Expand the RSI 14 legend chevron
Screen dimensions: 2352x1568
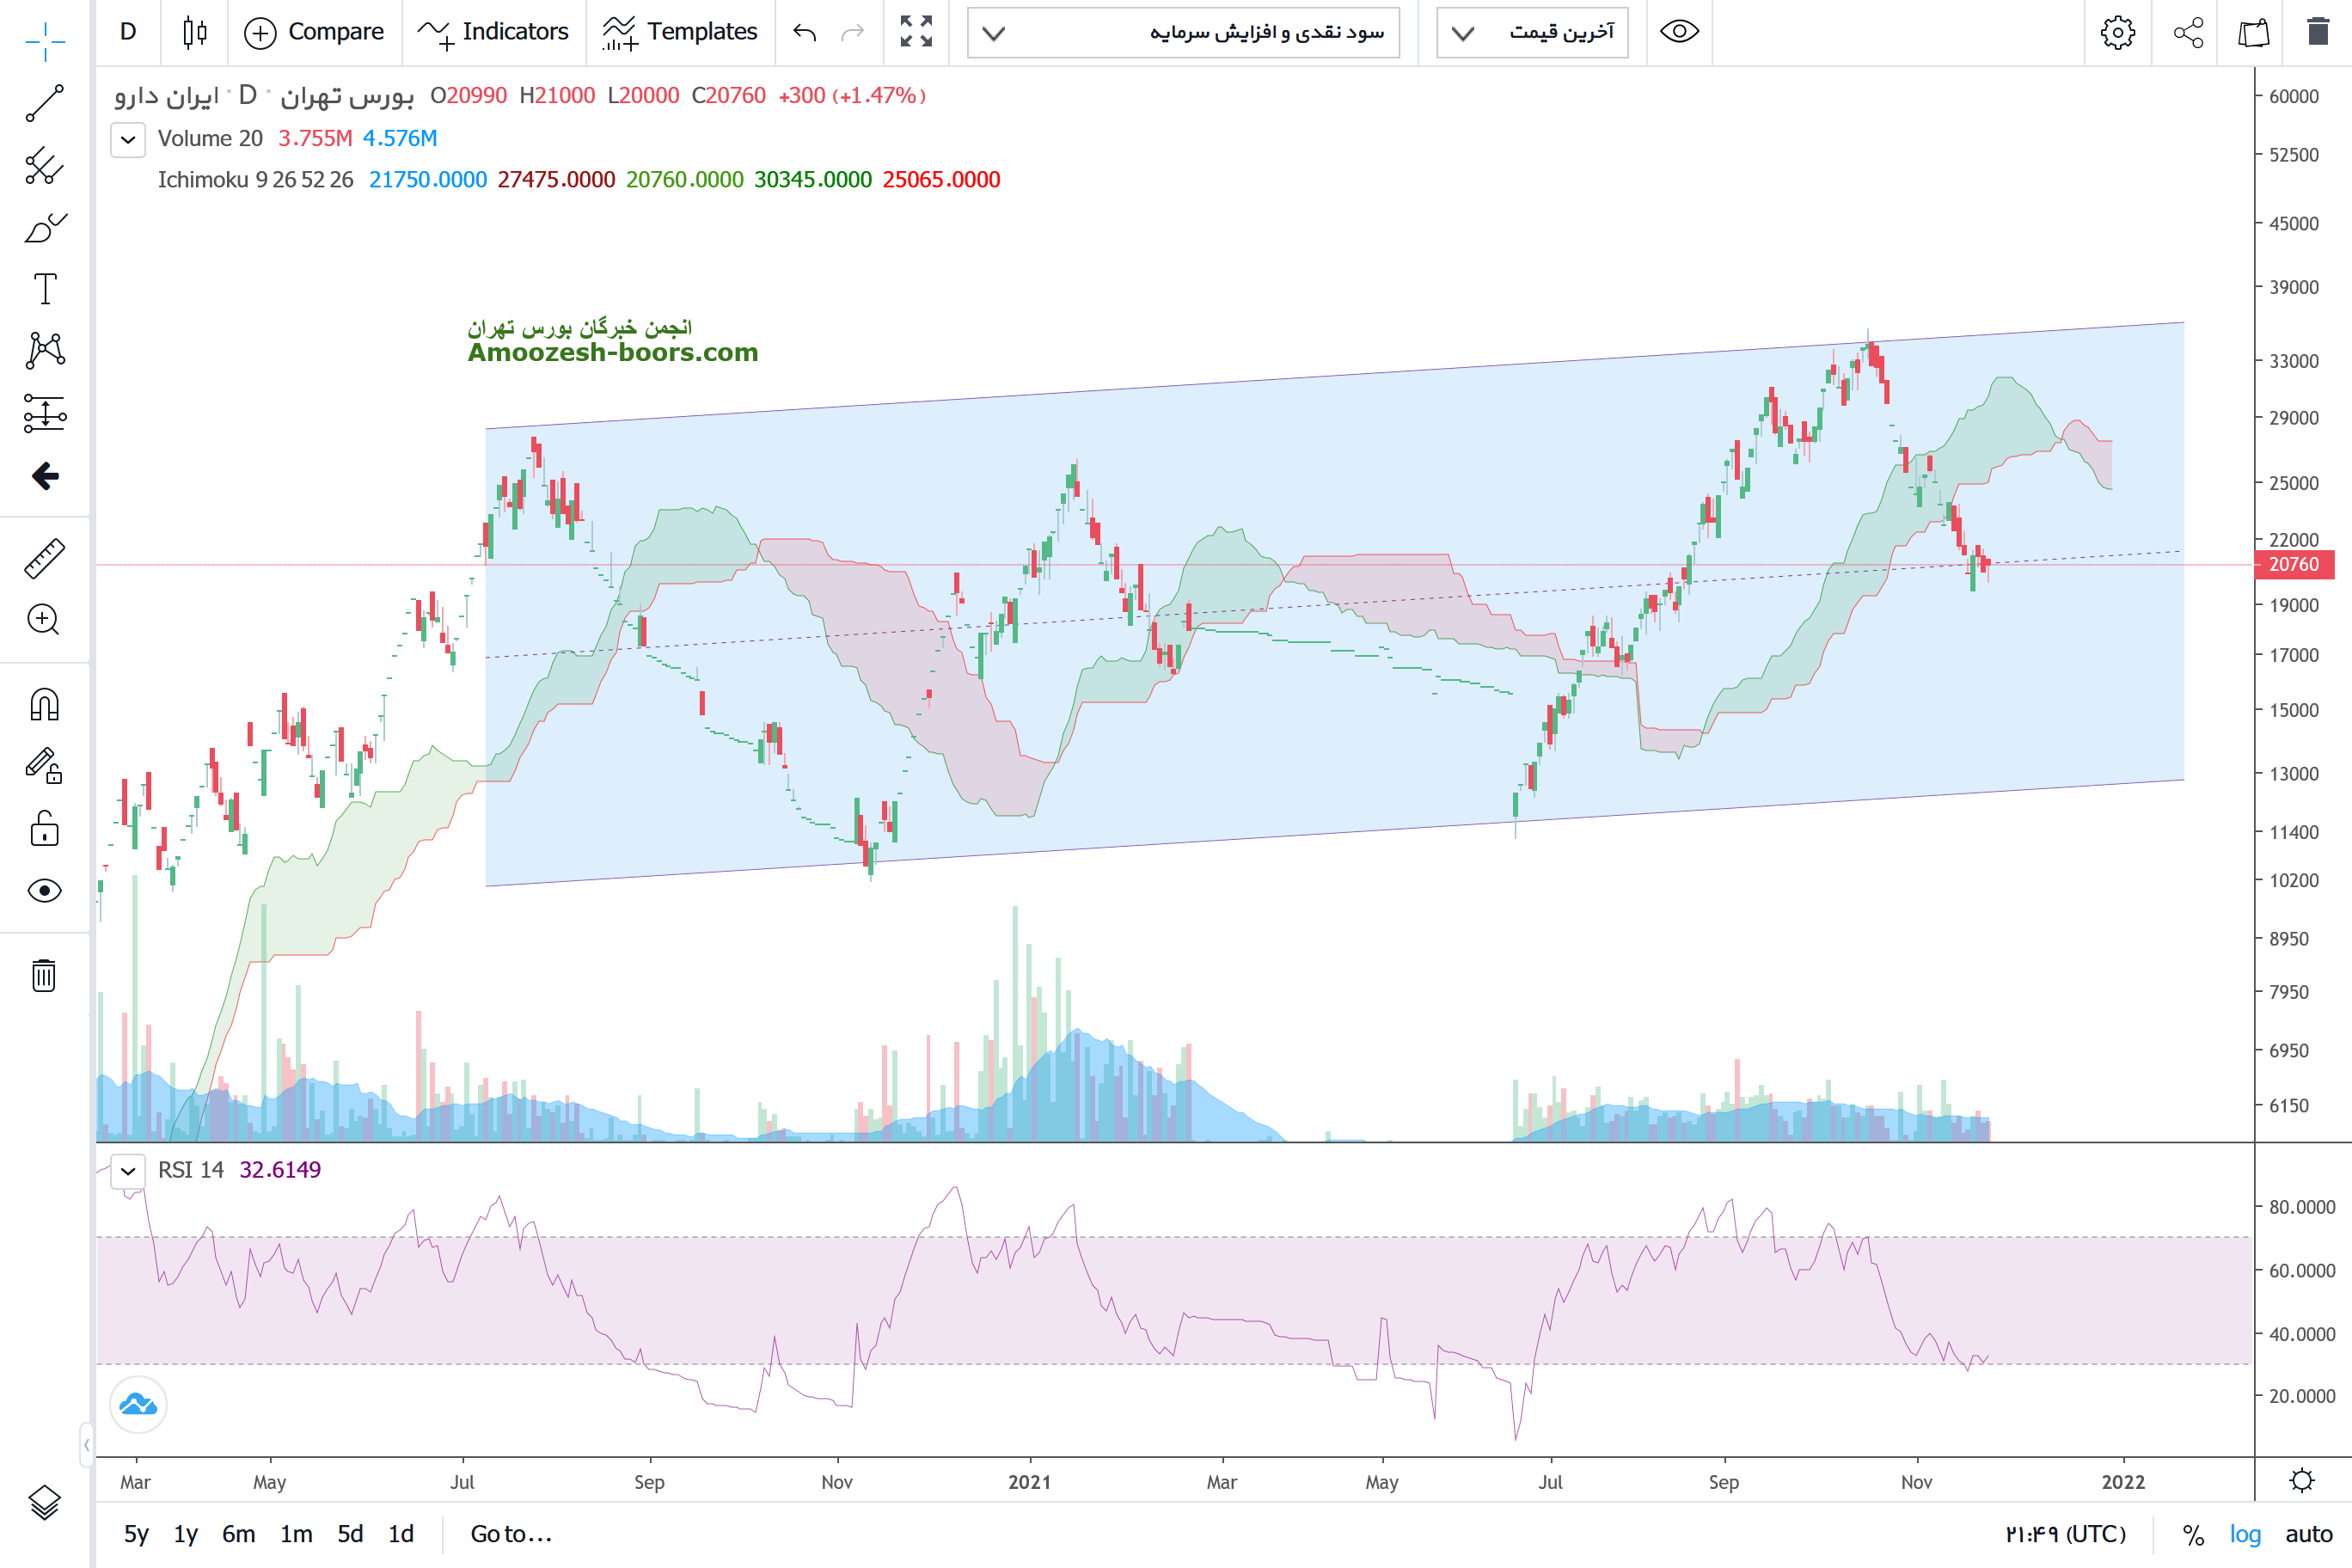[128, 1170]
